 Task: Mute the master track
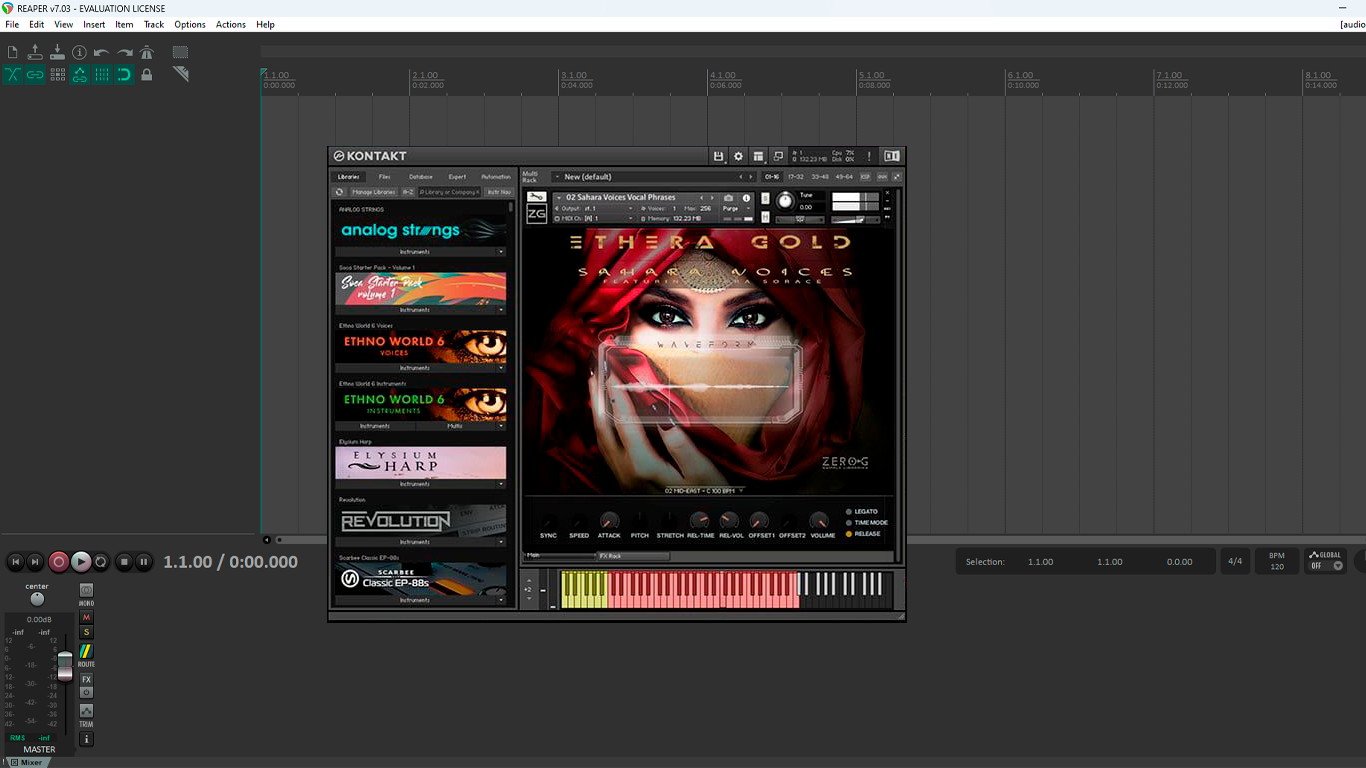86,617
